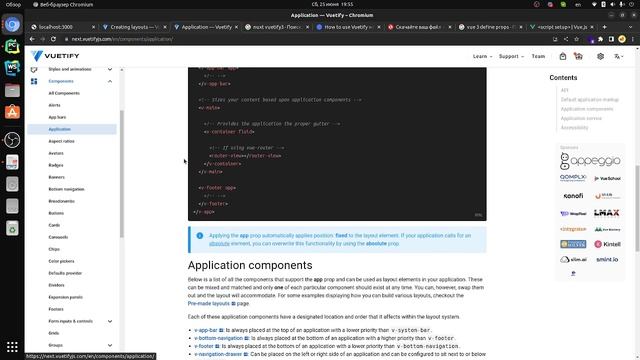Open the jobs icon in header
This screenshot has width=640, height=360.
point(578,56)
